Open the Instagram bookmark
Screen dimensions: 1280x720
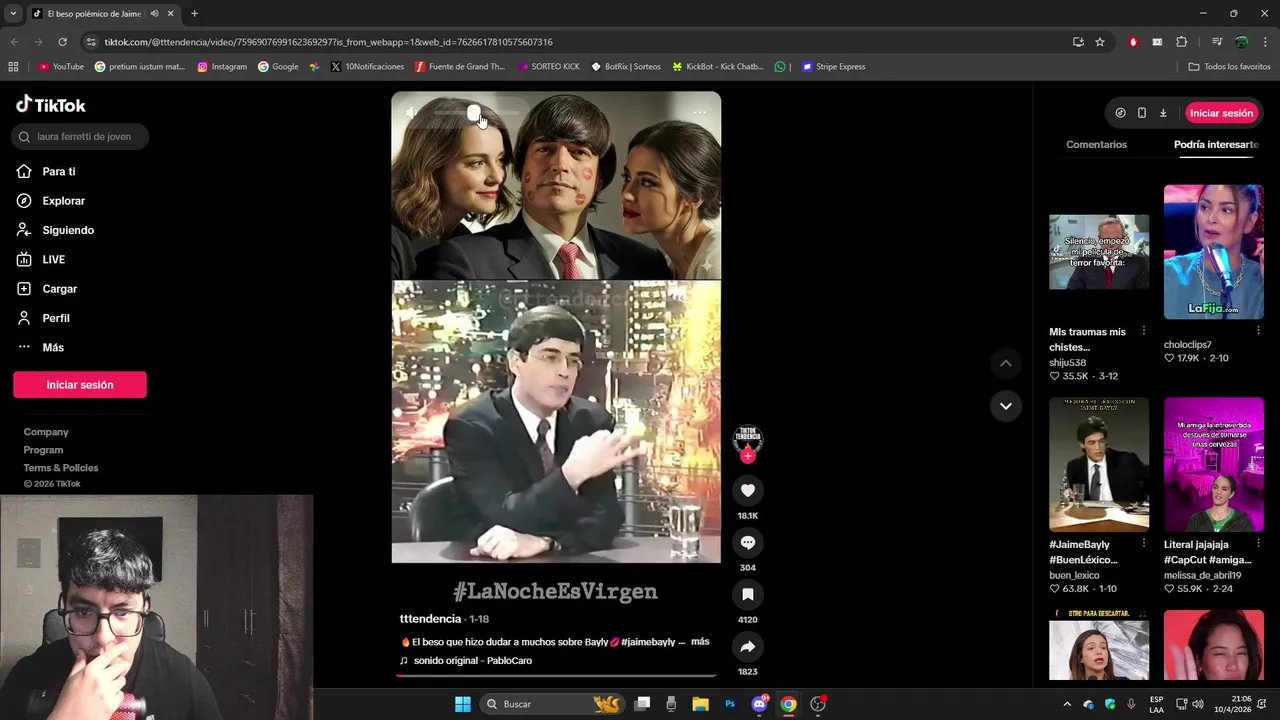point(222,67)
